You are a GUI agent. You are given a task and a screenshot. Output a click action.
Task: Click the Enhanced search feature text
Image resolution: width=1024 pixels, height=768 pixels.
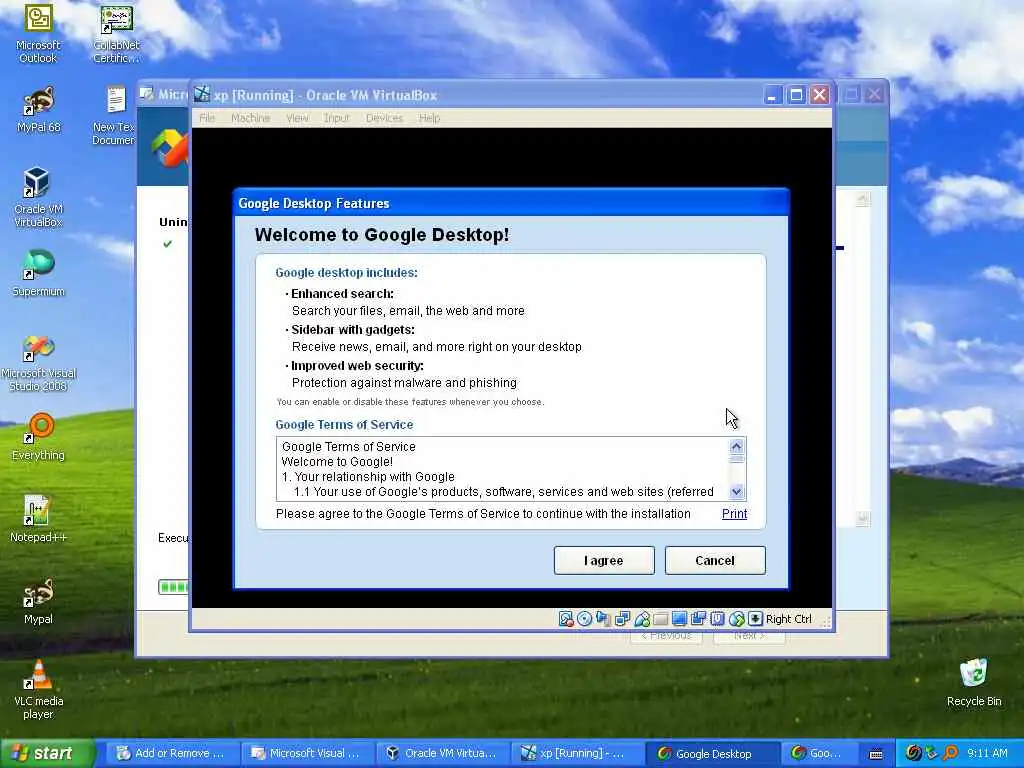[x=342, y=294]
